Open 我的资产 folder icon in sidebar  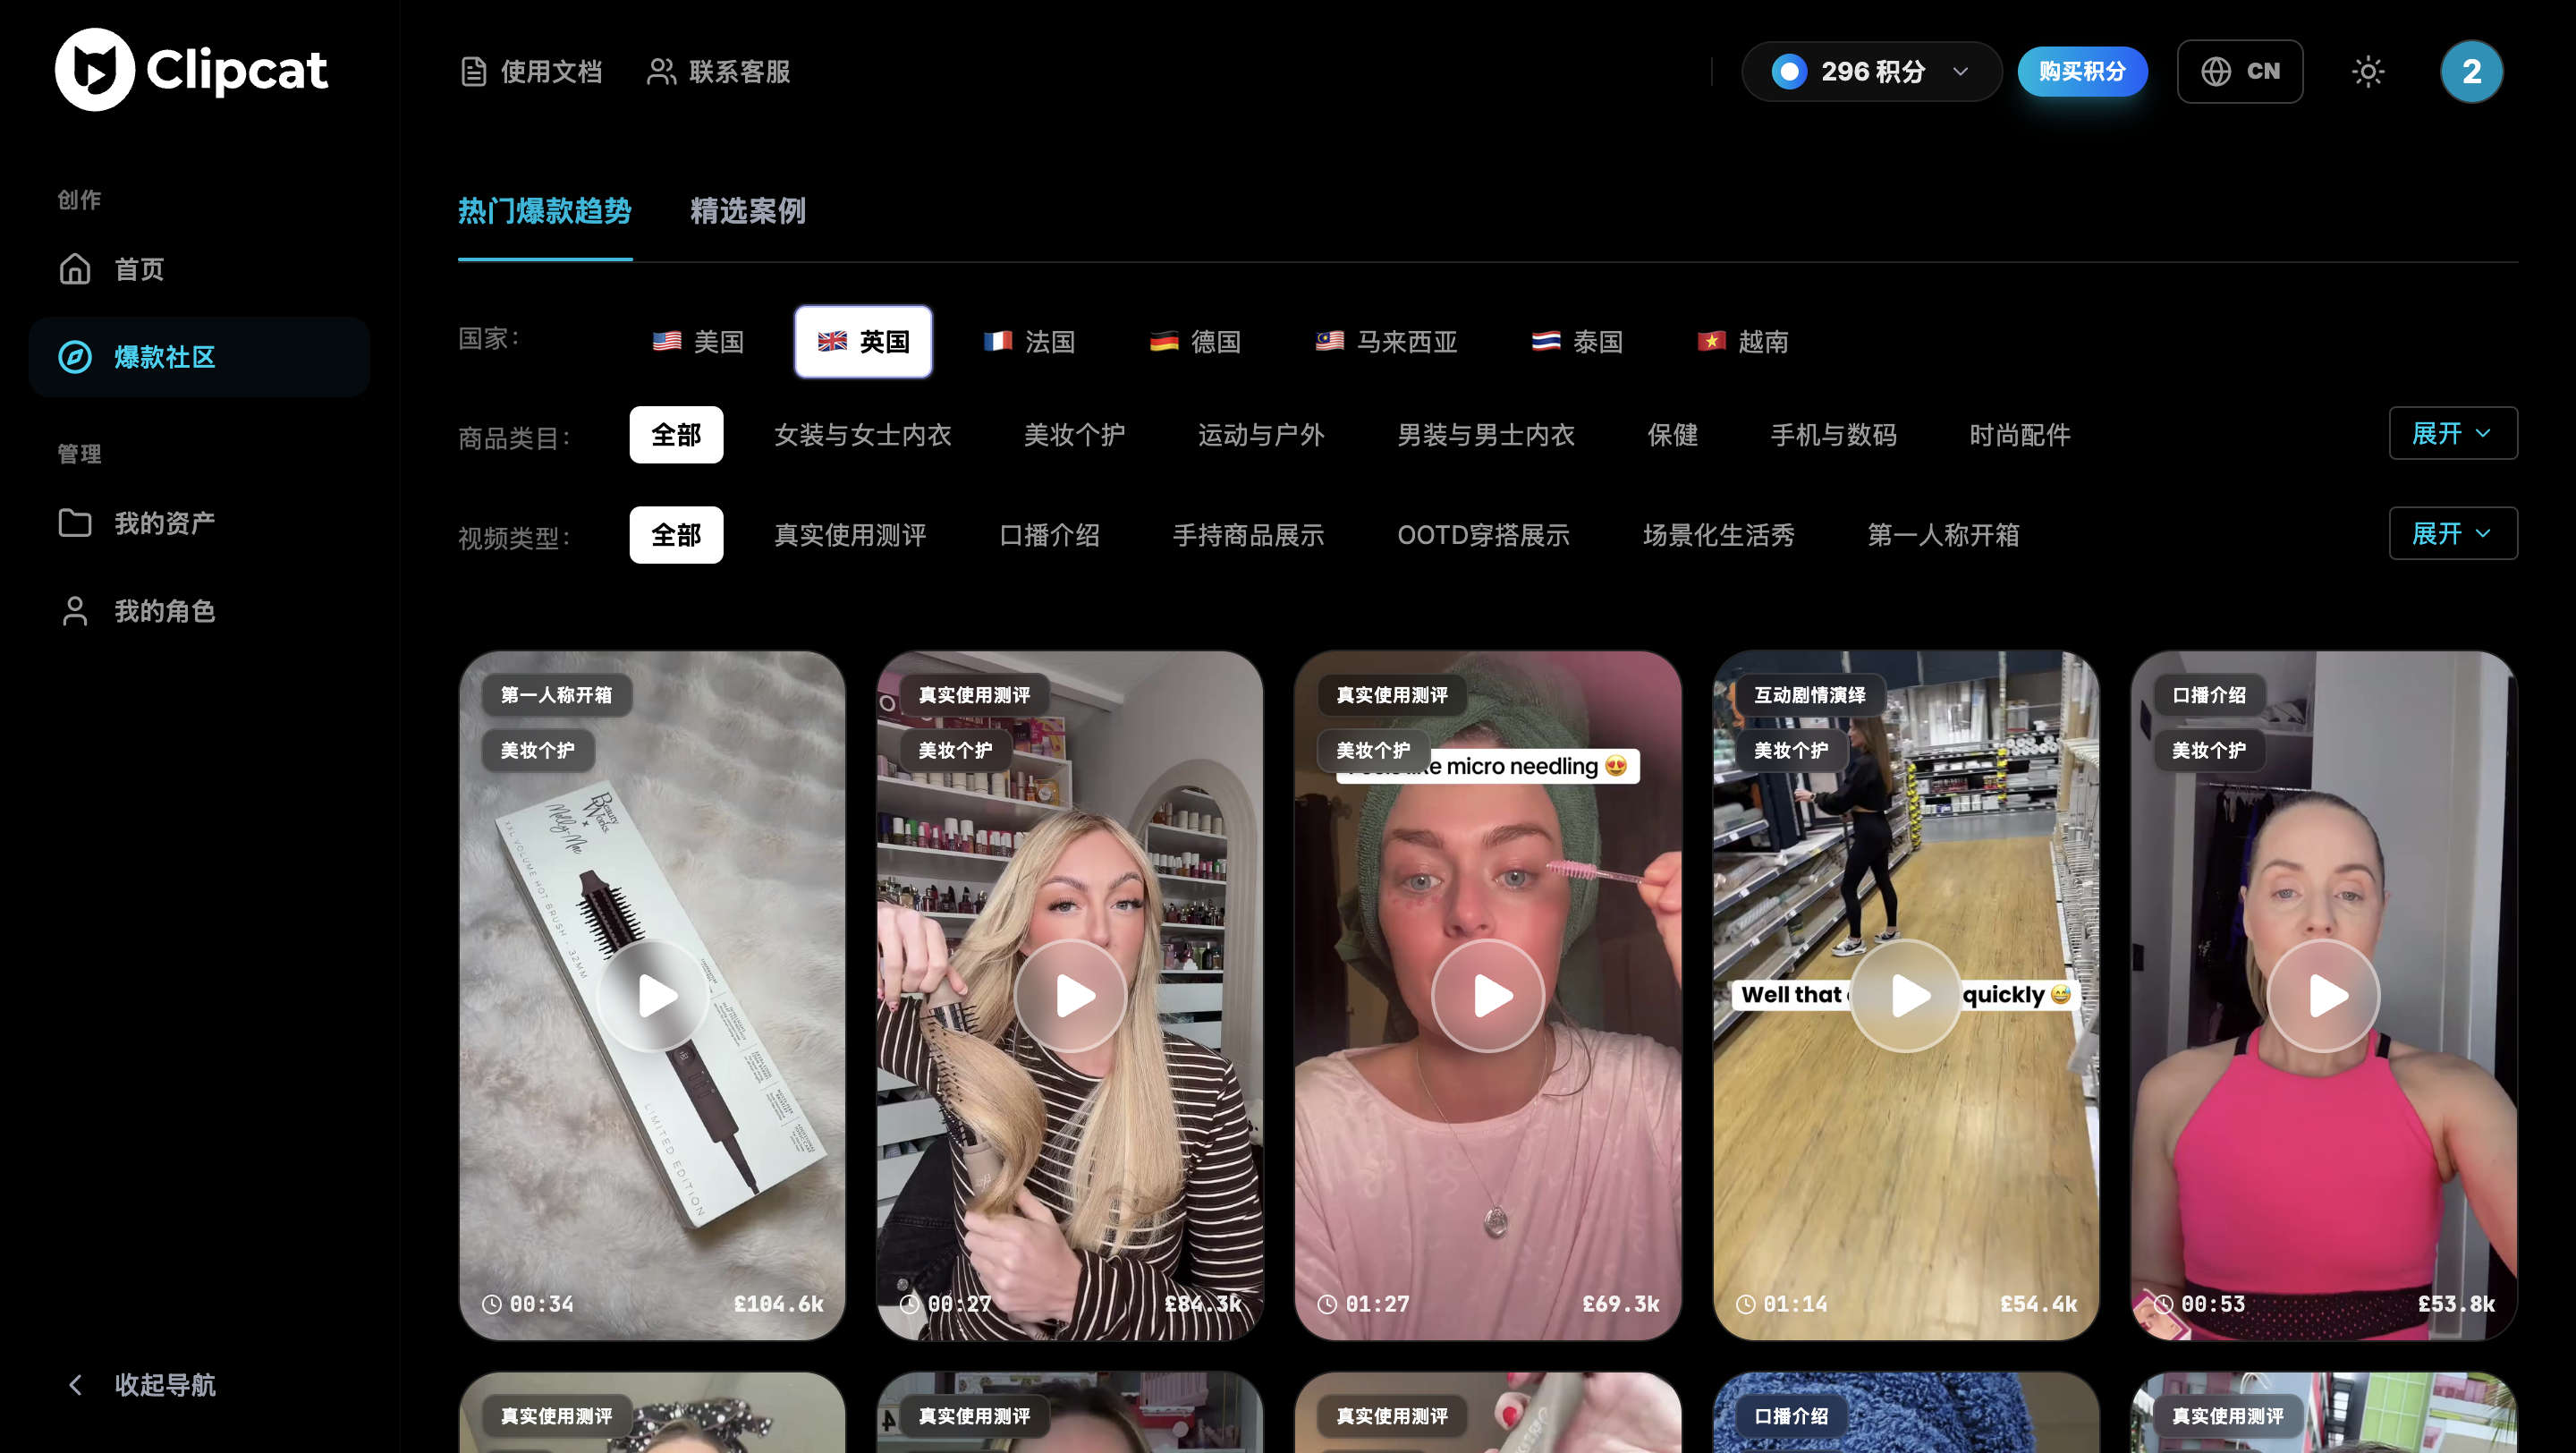coord(75,523)
